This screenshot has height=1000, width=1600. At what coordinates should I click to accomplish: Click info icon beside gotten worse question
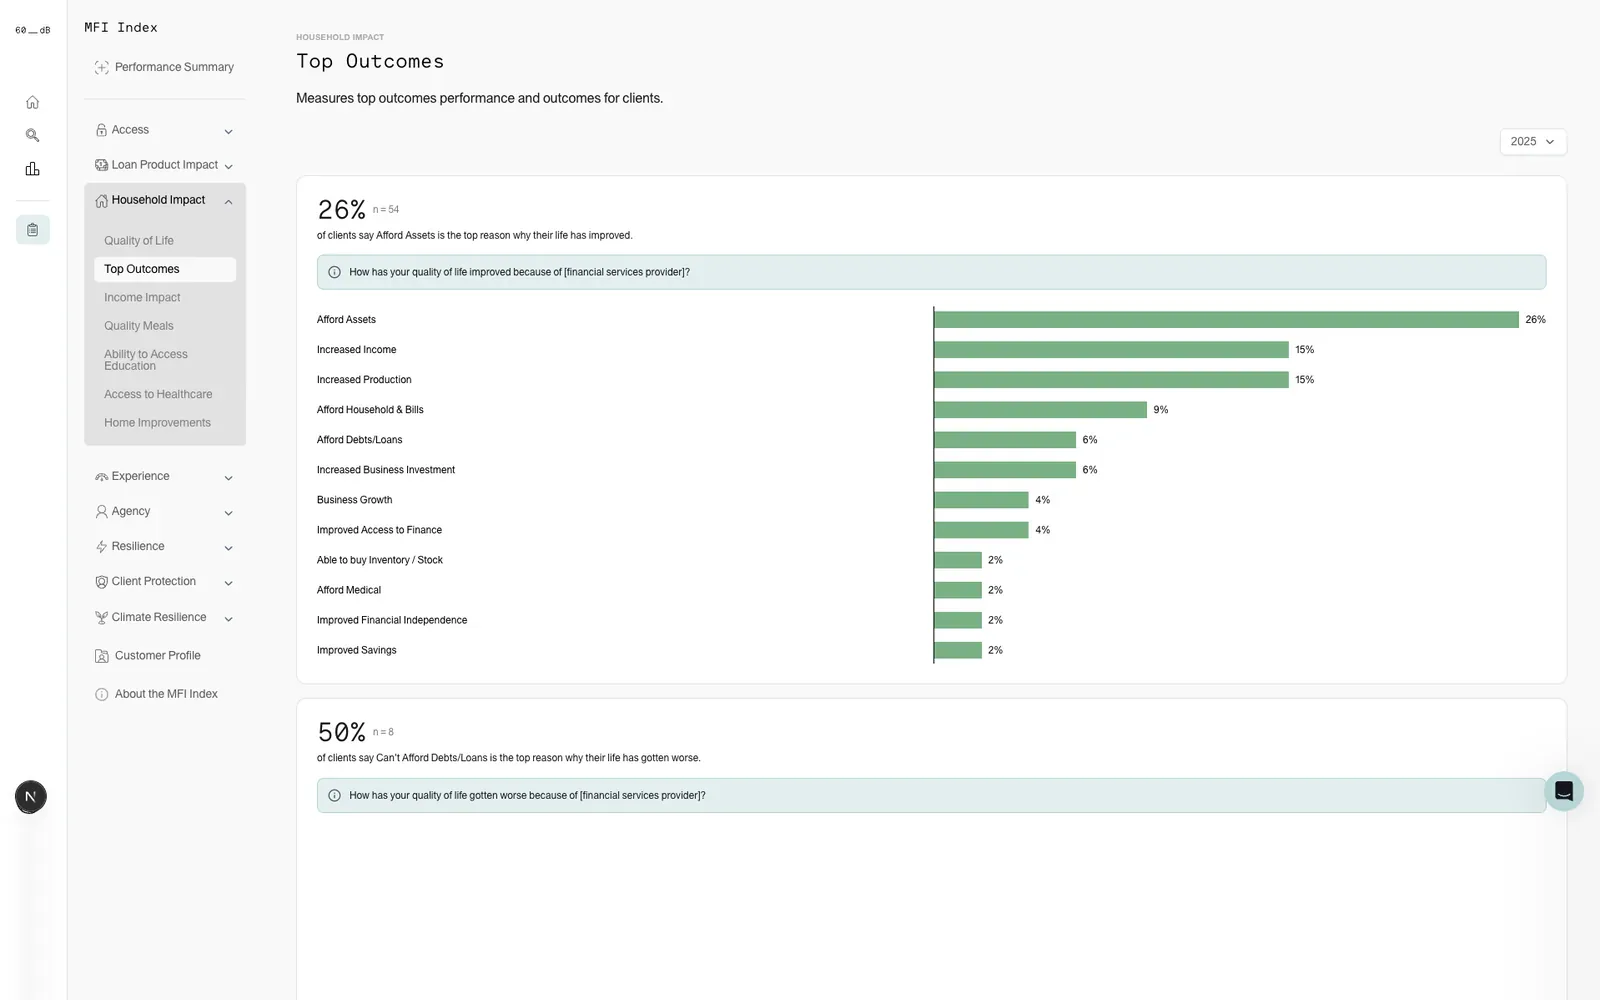point(334,796)
